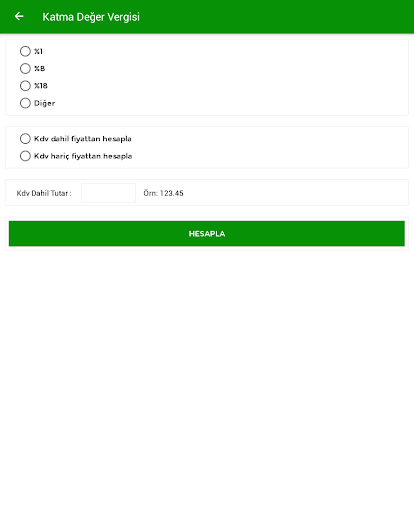Enable Kdv dahil fiyattan hesapla radio circle
414x512 pixels.
(x=25, y=139)
